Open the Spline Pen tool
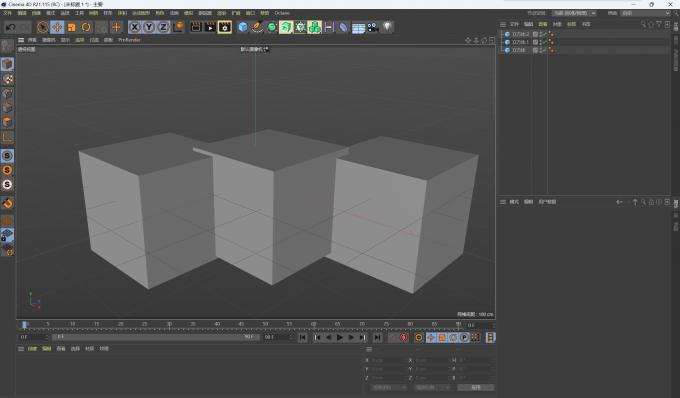 257,27
